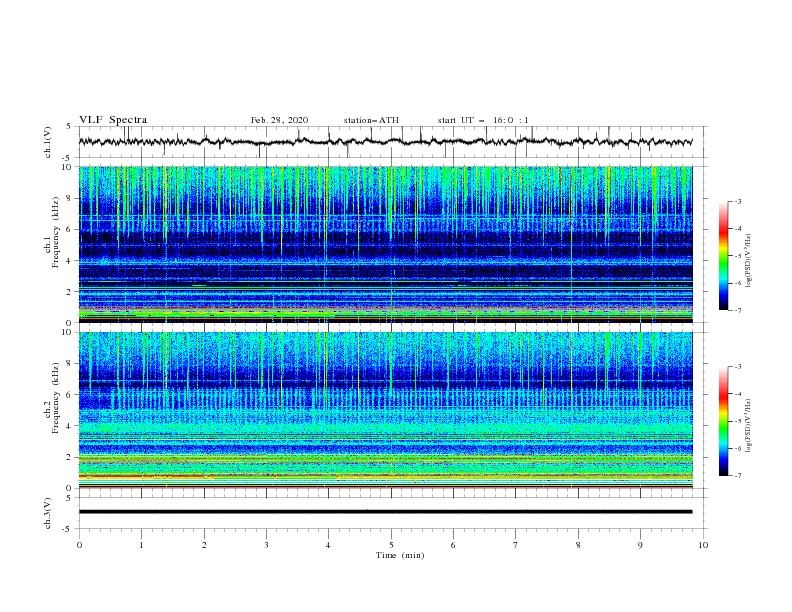Click the "VLF Spectra" title text

coord(113,120)
